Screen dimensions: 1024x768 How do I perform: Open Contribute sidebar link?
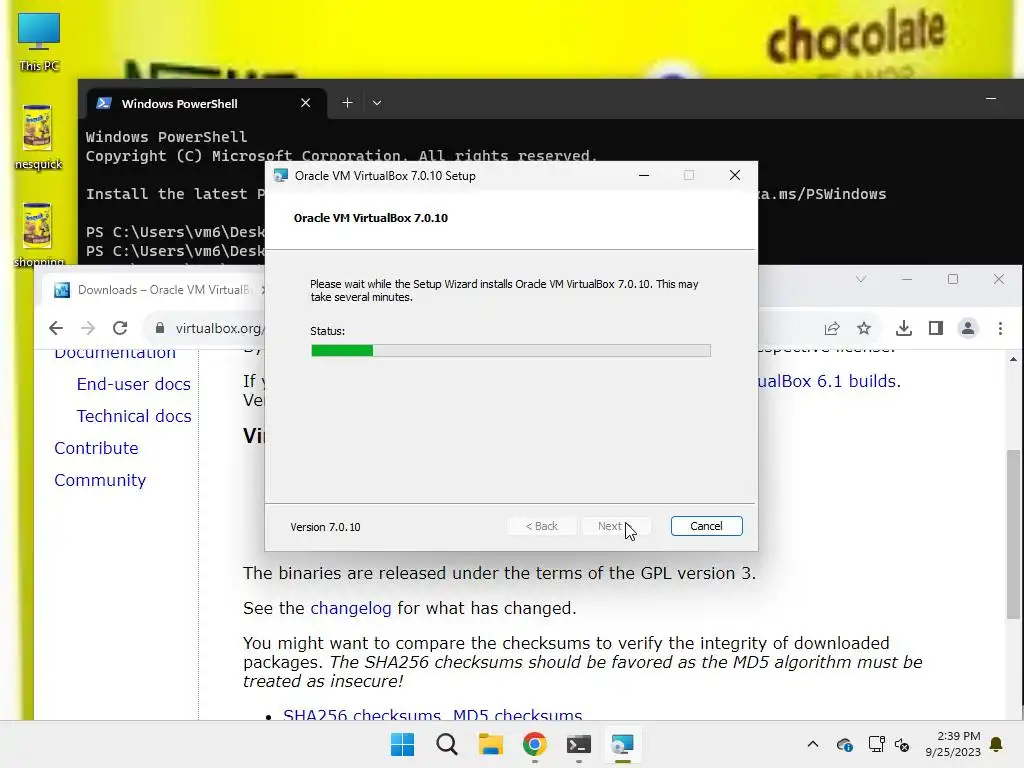96,448
